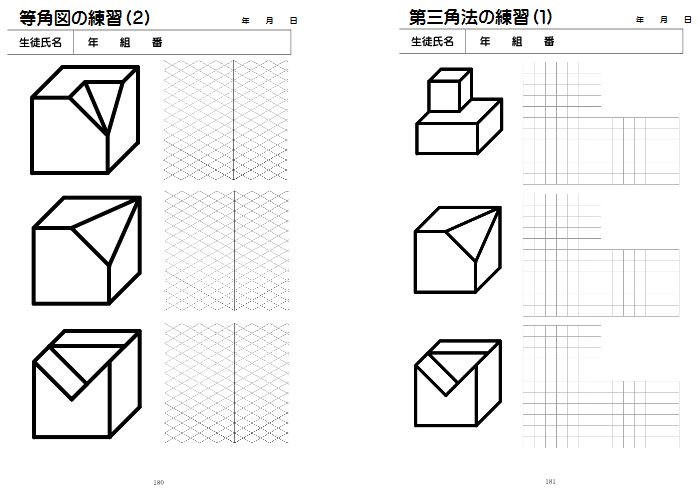Select the right page corner-cut cube figure

coord(458,250)
